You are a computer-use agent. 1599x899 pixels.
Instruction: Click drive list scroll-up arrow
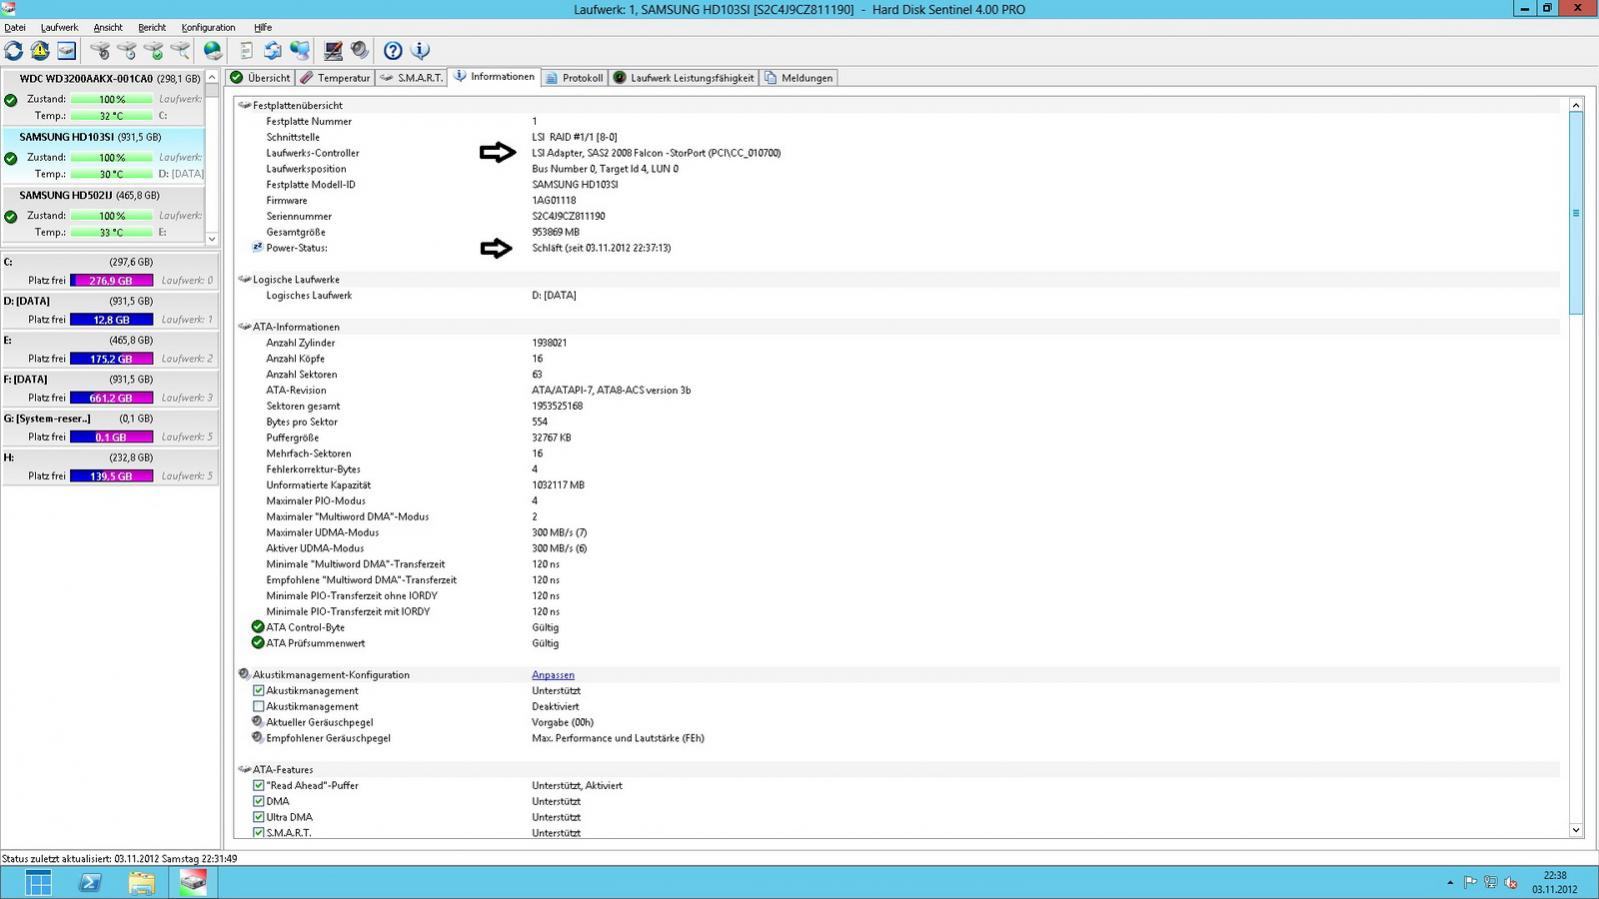click(x=212, y=78)
